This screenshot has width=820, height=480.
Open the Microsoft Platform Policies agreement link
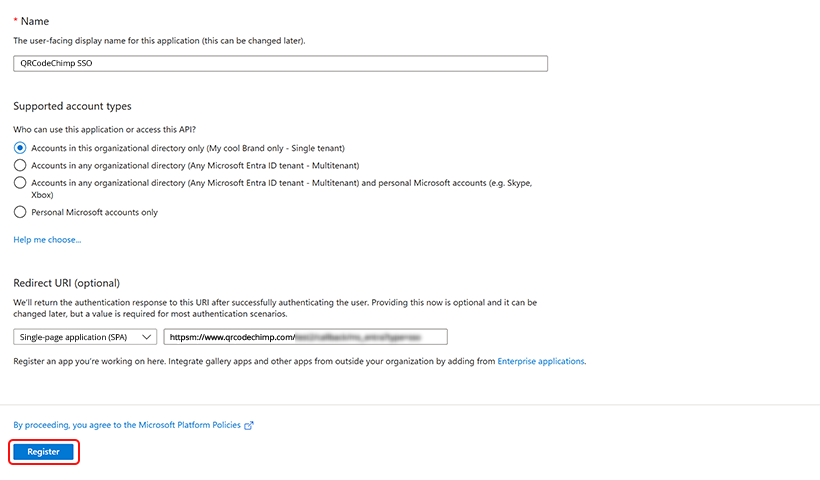tap(127, 425)
